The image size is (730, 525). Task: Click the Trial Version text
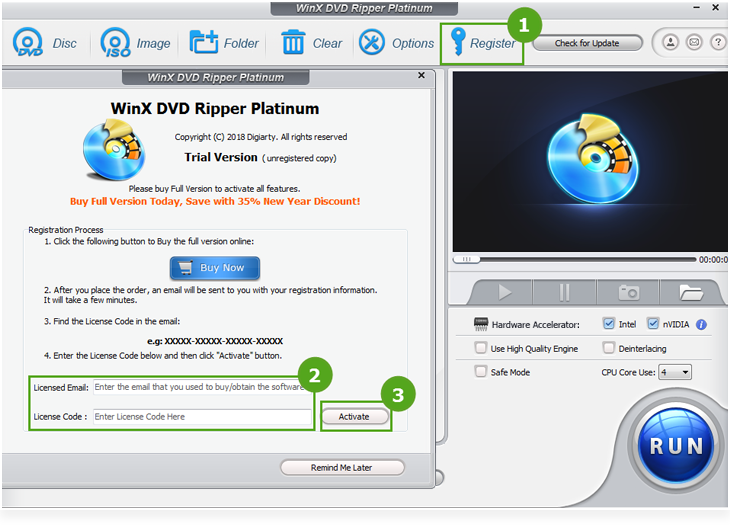[221, 157]
